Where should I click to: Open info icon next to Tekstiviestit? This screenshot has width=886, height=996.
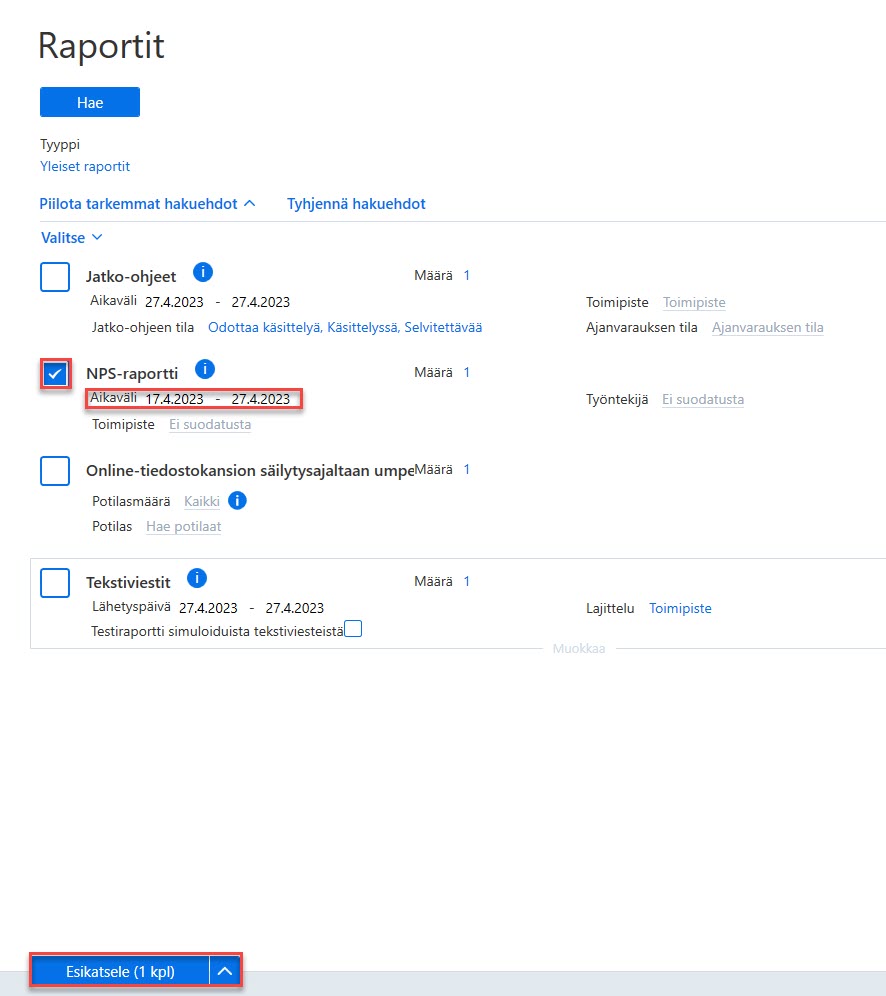[197, 578]
